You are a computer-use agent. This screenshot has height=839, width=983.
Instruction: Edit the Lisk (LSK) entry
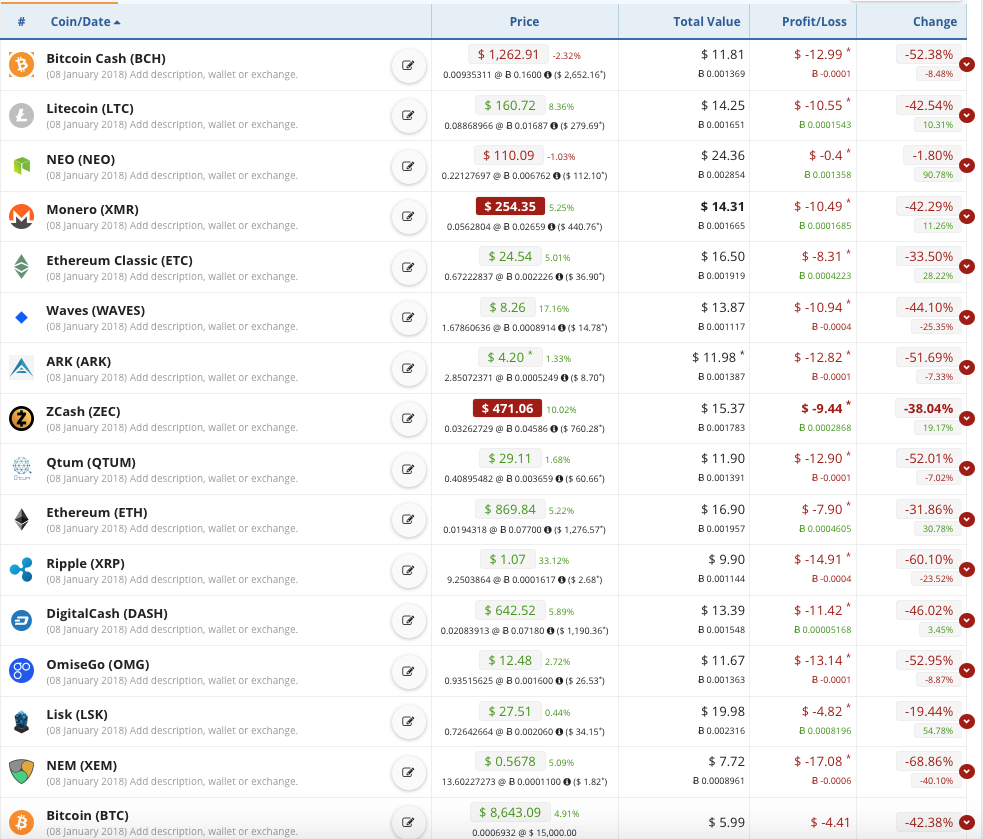click(x=408, y=721)
